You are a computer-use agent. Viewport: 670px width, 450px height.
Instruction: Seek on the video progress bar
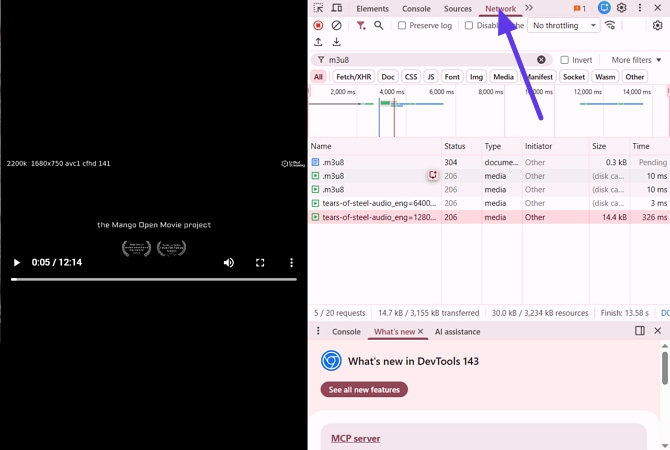[154, 279]
